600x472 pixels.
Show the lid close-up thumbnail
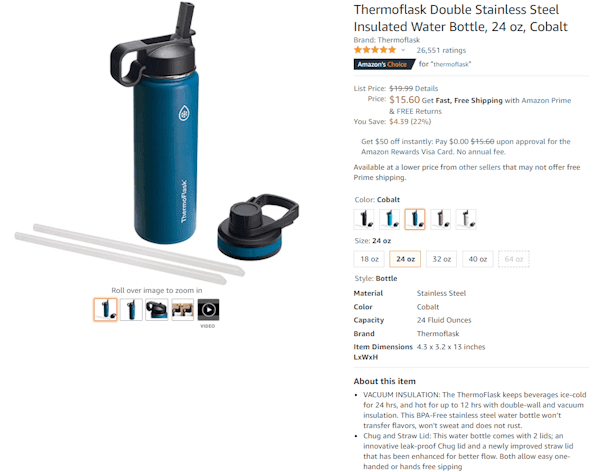point(157,309)
